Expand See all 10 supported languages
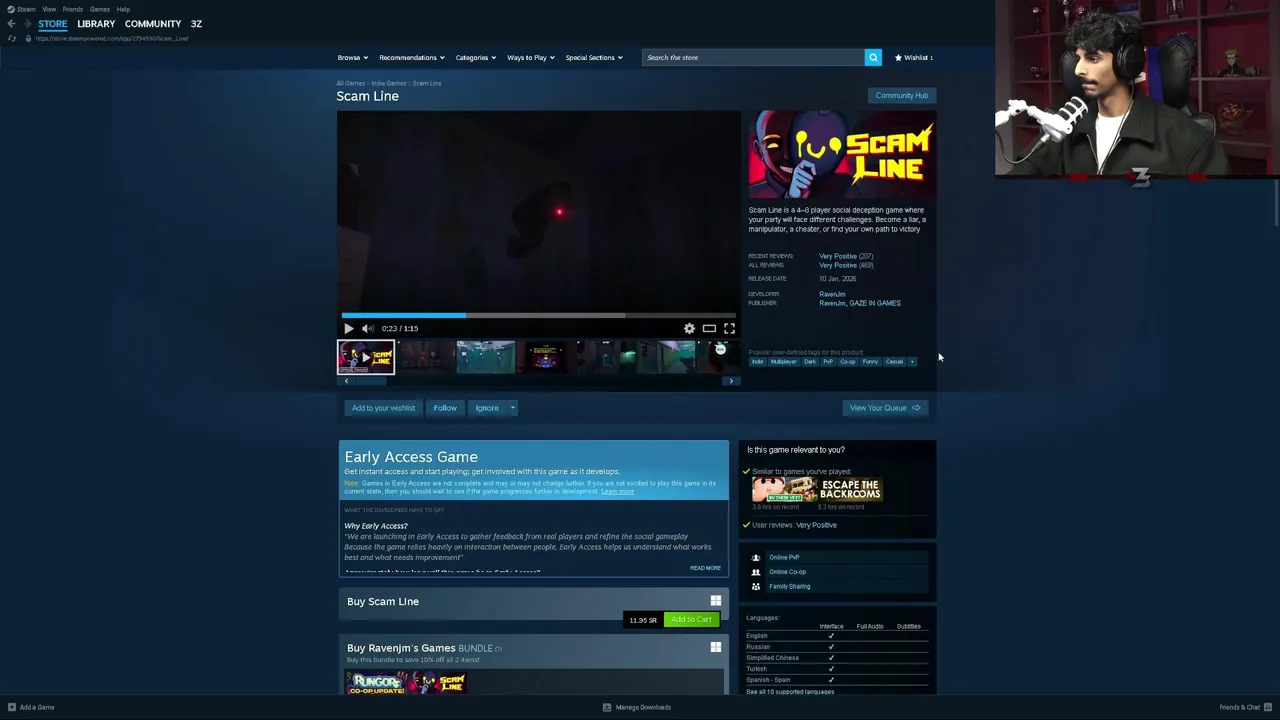Viewport: 1280px width, 720px height. click(x=790, y=692)
